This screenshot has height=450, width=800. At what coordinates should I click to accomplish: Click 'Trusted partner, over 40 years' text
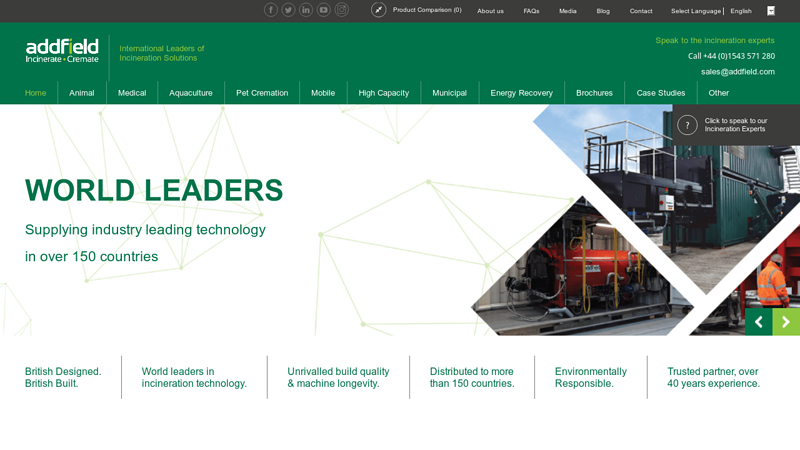[x=713, y=378]
